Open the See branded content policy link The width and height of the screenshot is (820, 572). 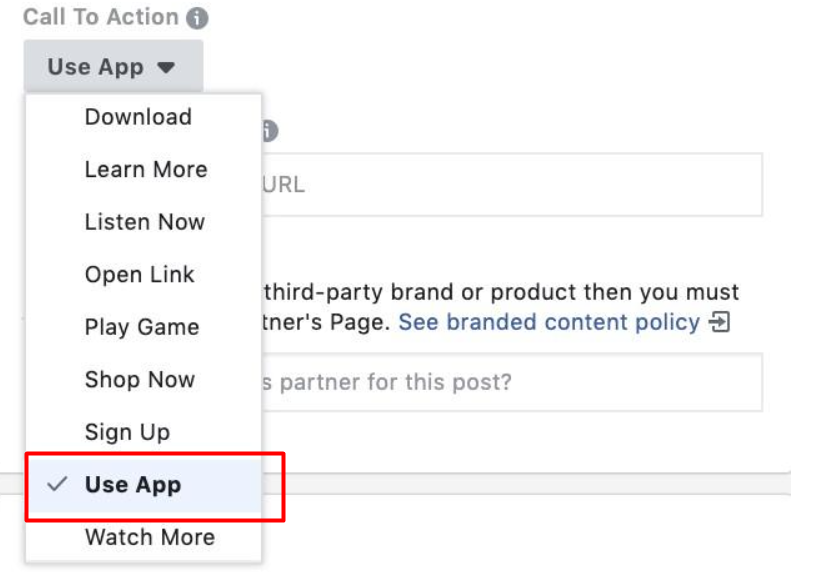tap(549, 322)
